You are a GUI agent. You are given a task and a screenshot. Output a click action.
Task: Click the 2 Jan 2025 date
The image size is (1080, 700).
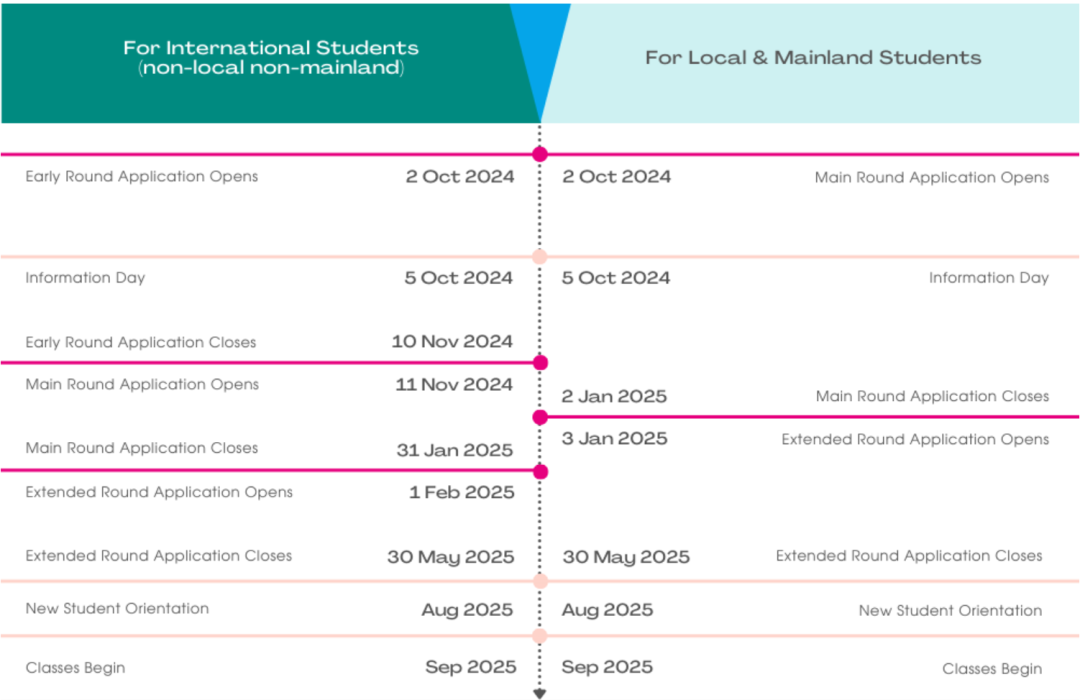click(614, 396)
